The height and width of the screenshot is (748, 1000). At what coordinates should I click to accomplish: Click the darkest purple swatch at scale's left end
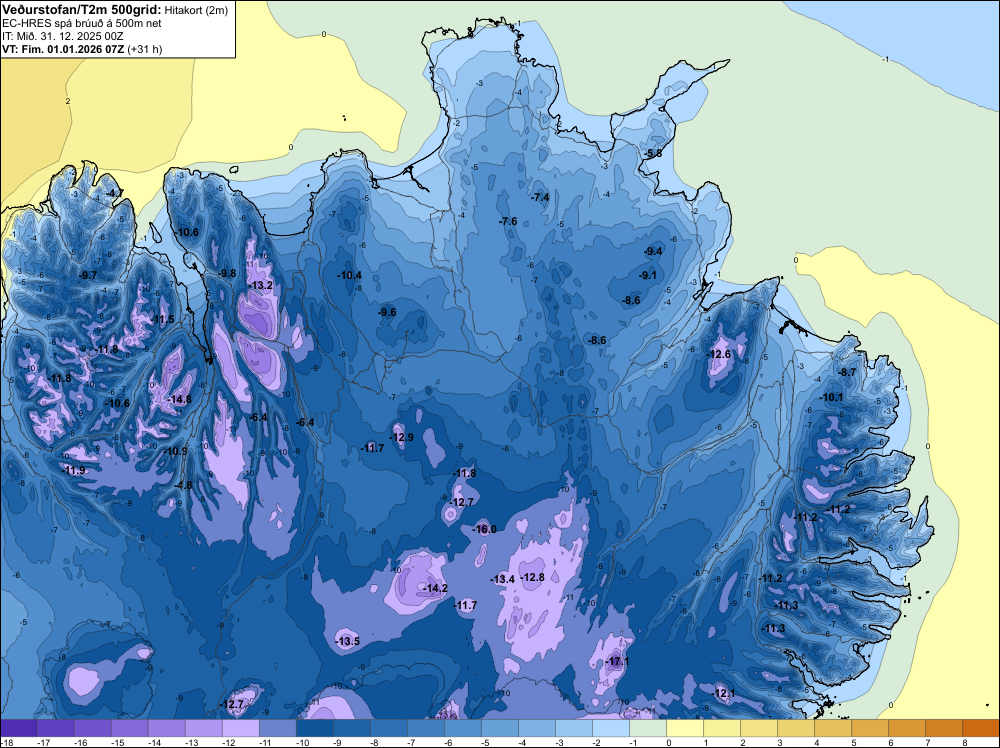coord(18,728)
